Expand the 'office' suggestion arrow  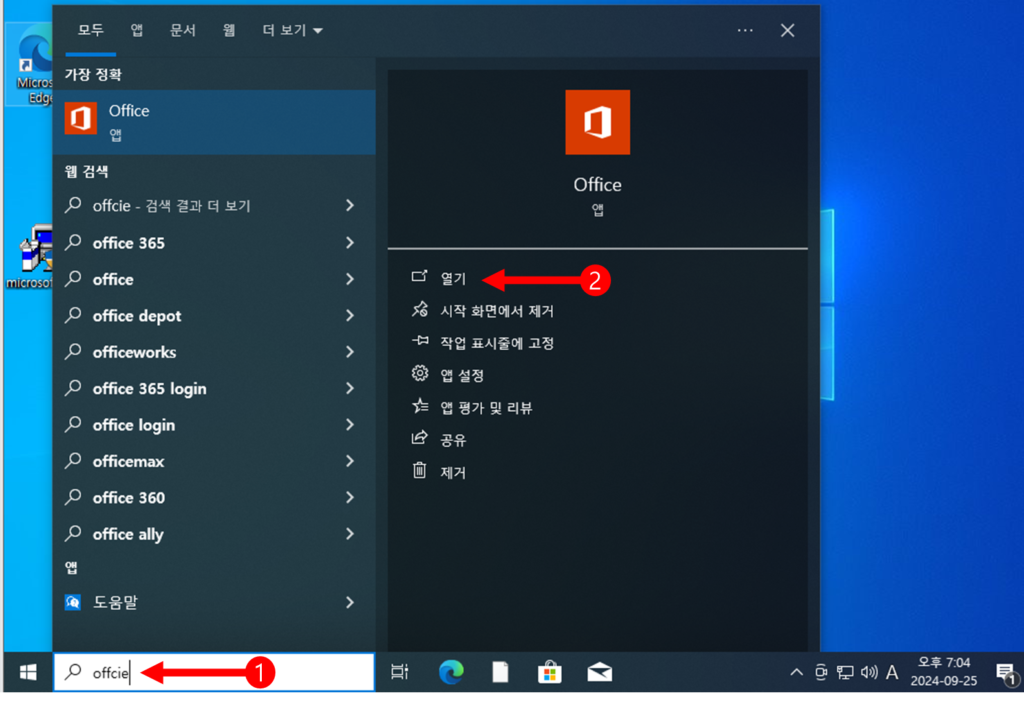pyautogui.click(x=350, y=279)
